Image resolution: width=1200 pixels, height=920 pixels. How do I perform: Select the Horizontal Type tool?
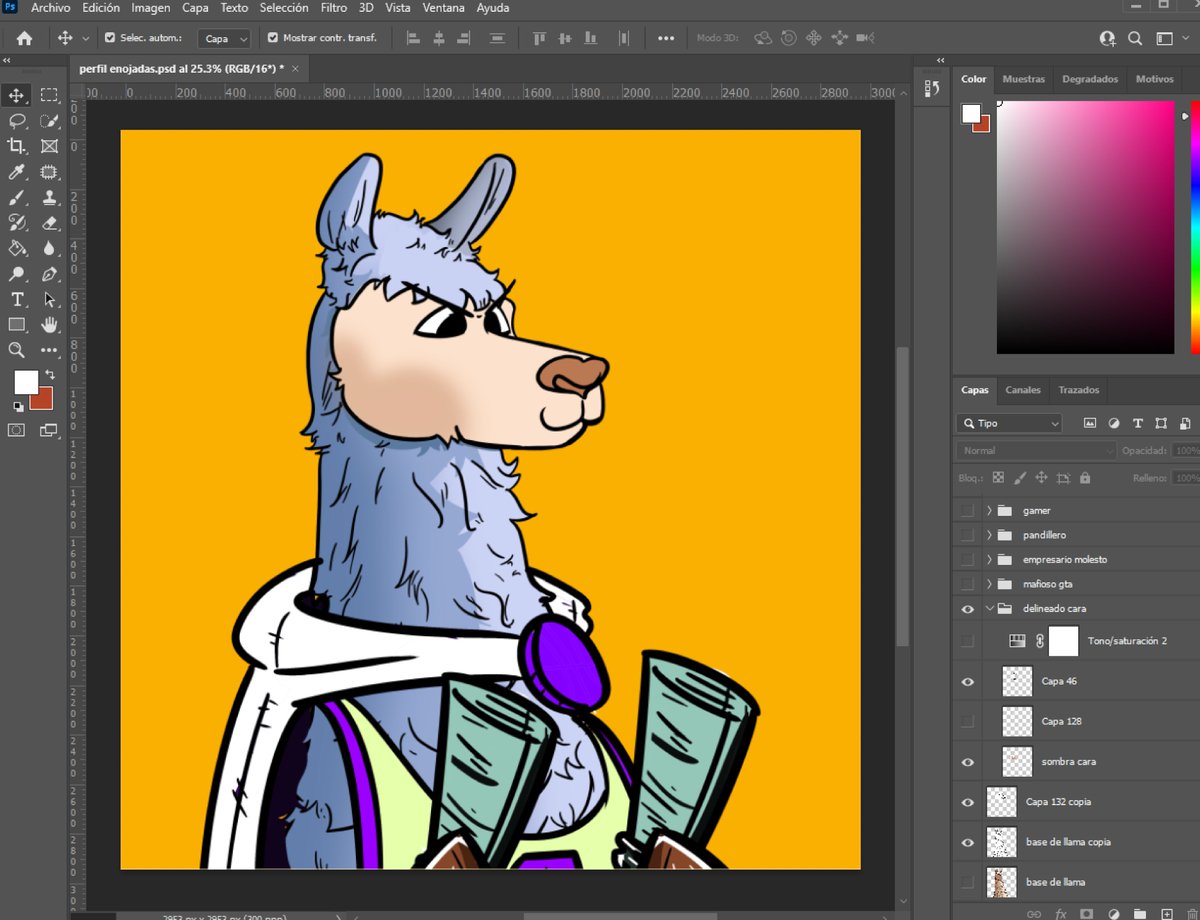17,299
